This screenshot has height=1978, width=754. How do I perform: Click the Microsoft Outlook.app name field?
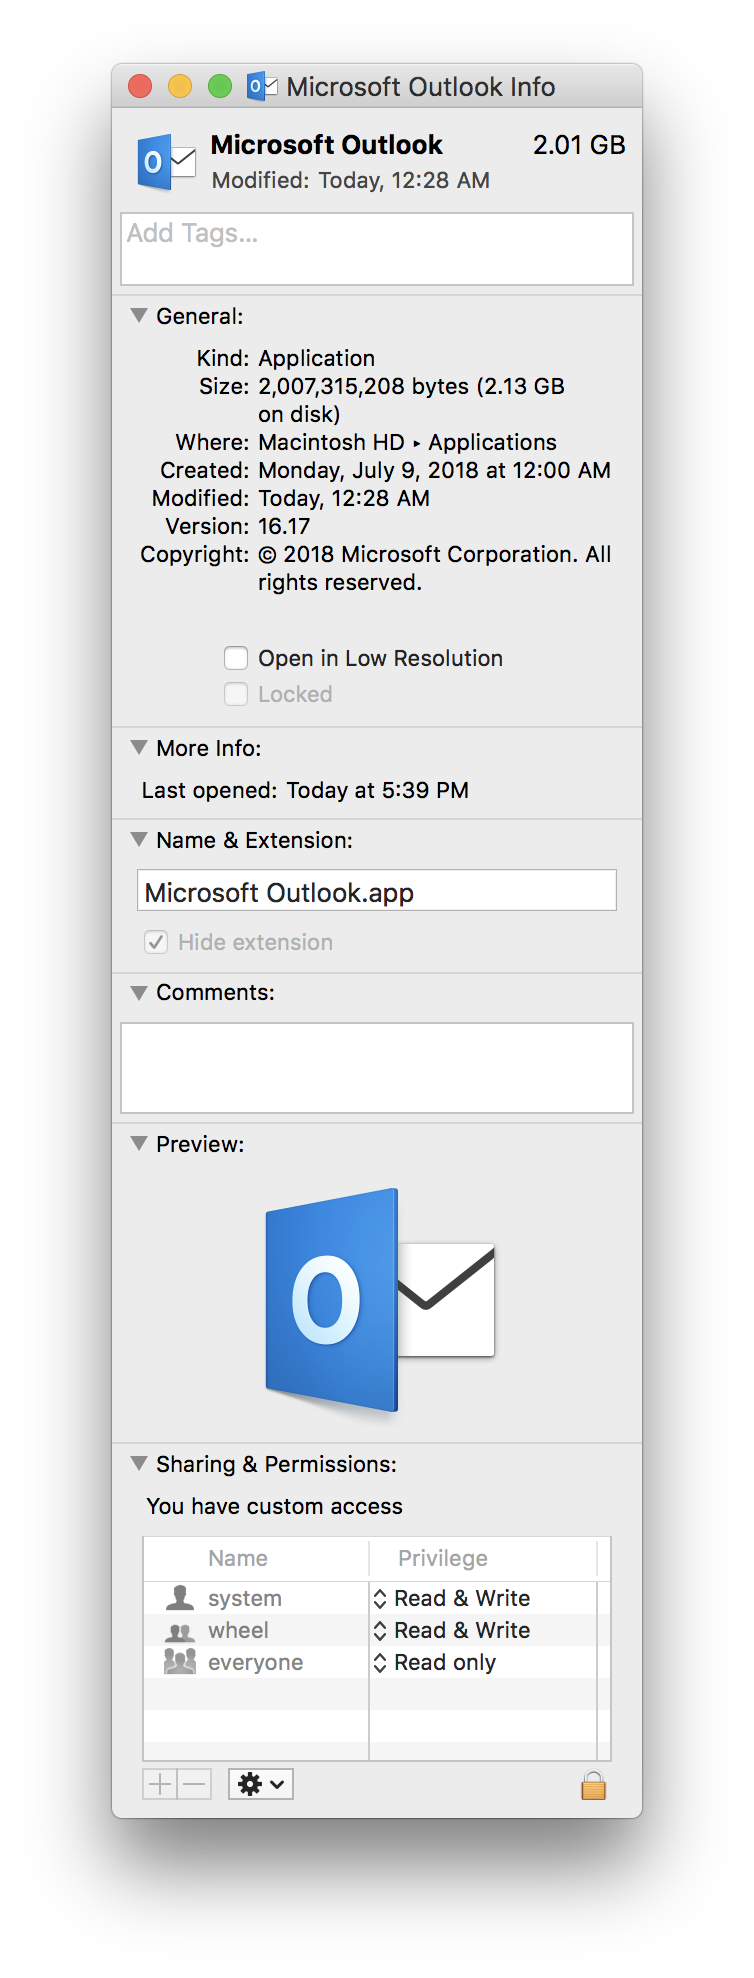tap(377, 890)
